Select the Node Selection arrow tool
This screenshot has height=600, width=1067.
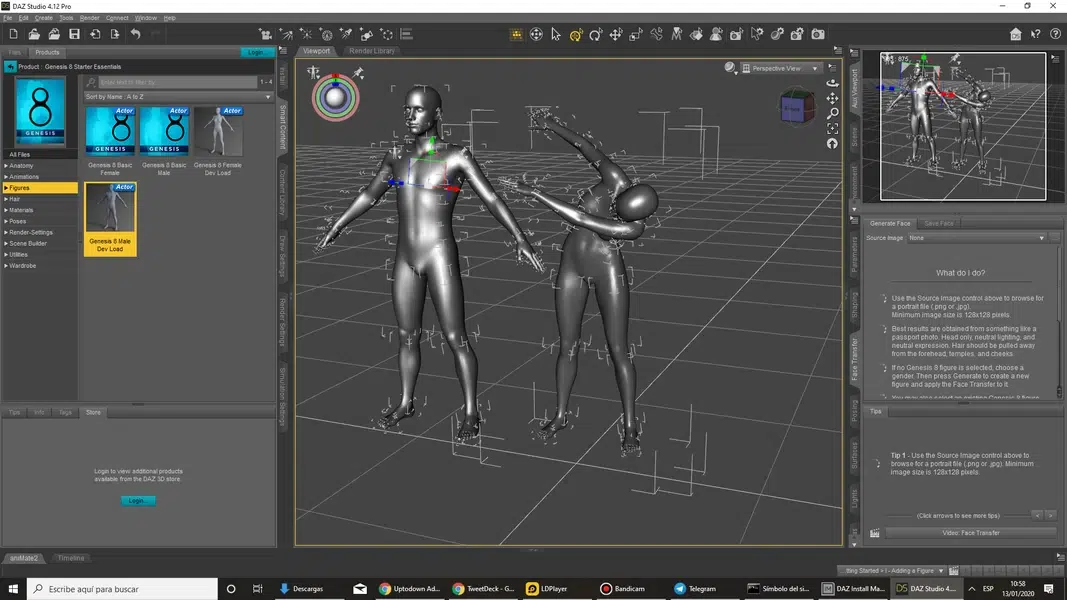click(556, 34)
